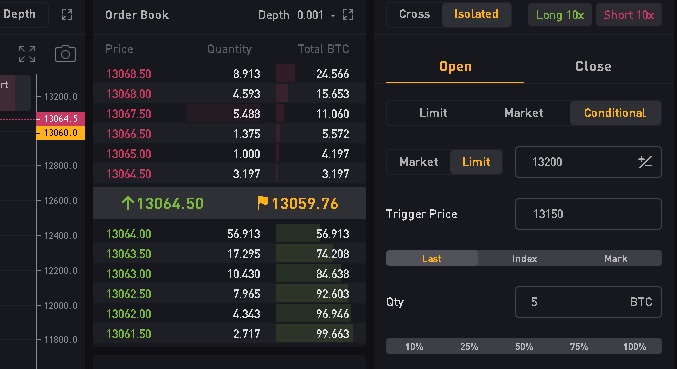Expand the chart to fullscreen using the arrows icon

coord(27,54)
